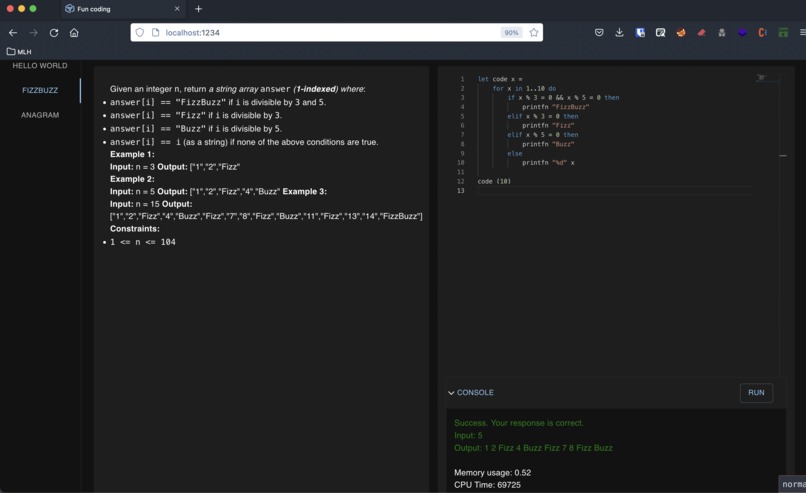The height and width of the screenshot is (493, 806).
Task: Bookmark this page with the star icon
Action: [x=534, y=32]
